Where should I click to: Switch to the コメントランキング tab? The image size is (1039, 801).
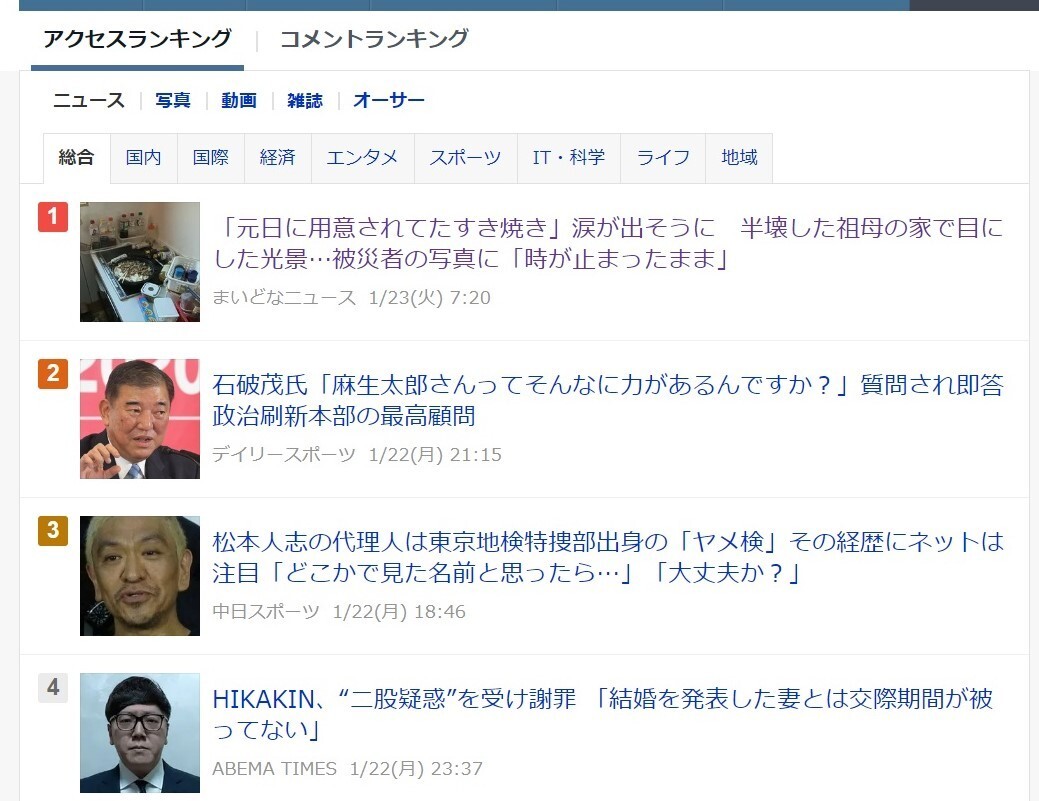[374, 38]
